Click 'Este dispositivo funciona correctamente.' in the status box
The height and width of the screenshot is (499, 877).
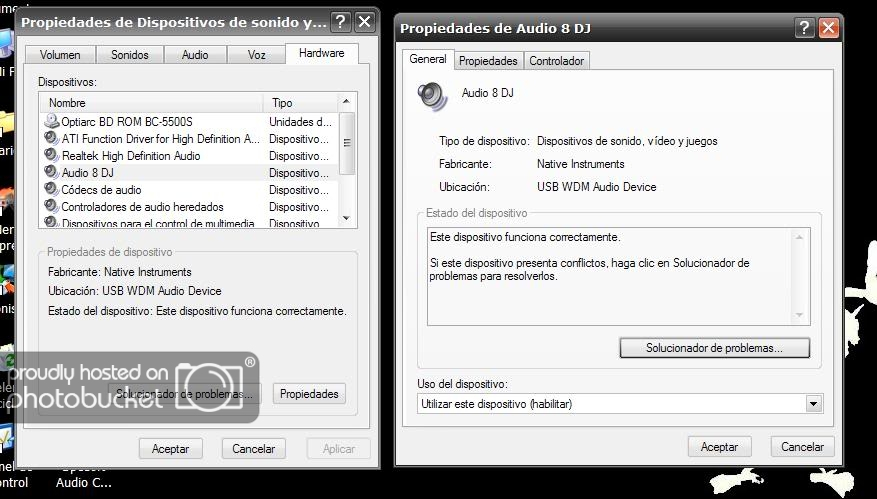click(525, 237)
